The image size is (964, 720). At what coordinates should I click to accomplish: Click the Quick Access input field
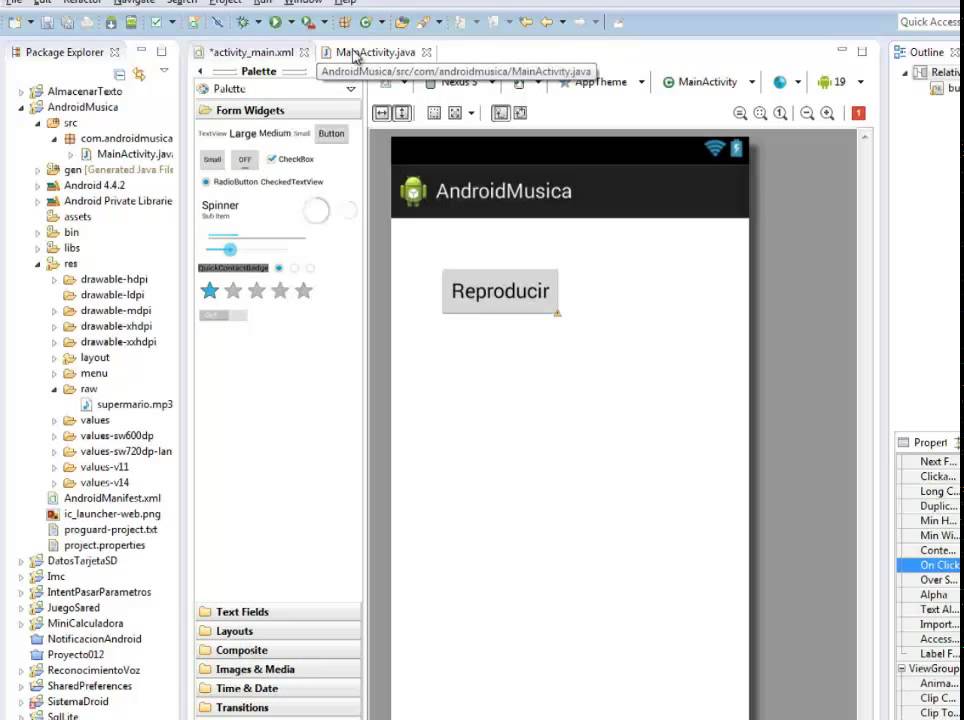930,22
